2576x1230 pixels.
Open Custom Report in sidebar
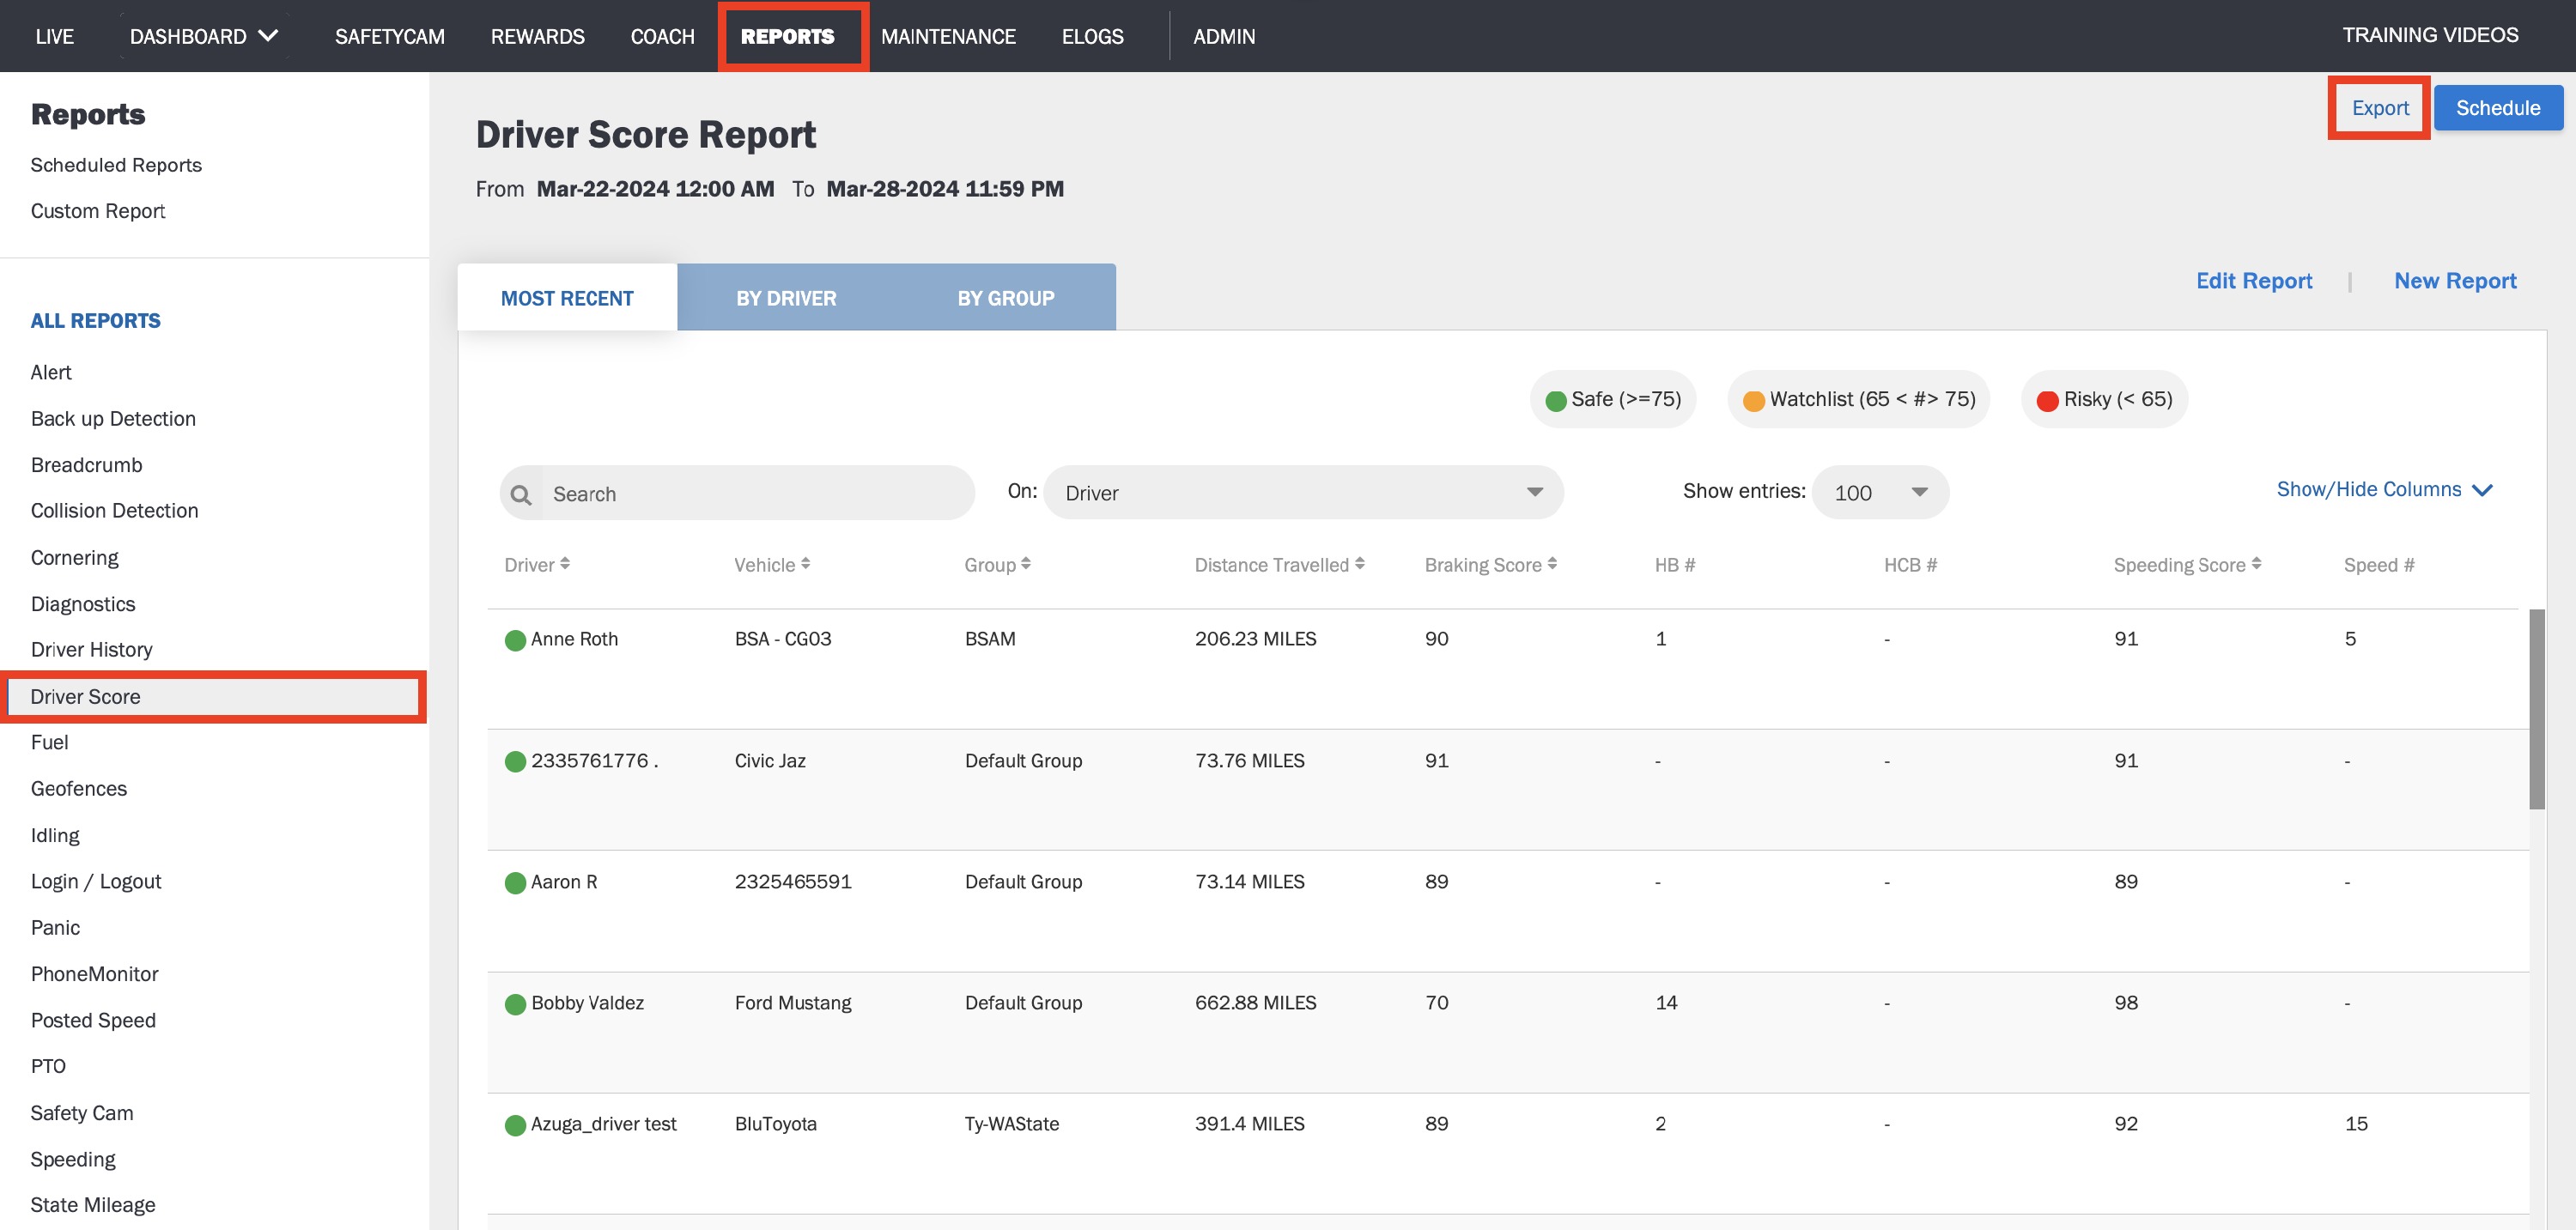[x=98, y=211]
